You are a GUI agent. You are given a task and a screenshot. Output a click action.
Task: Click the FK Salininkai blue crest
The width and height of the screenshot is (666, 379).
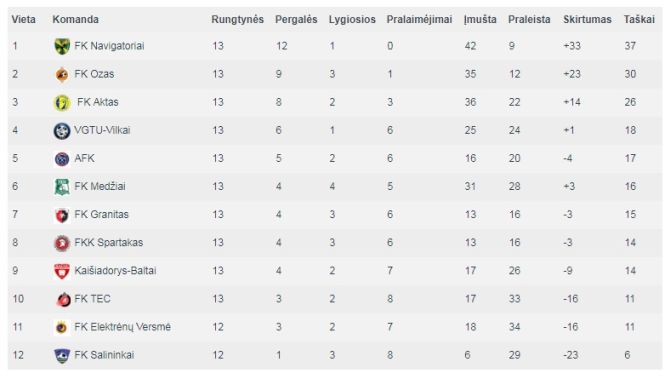click(62, 356)
